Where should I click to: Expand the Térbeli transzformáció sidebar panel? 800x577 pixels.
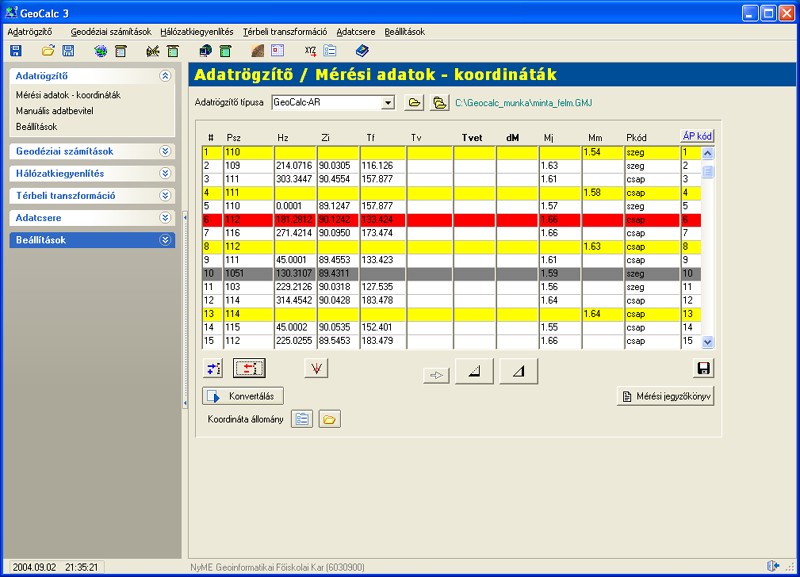coord(164,195)
